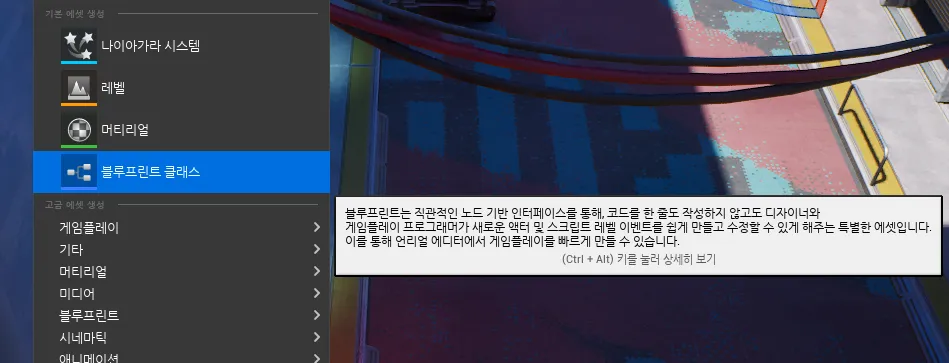The height and width of the screenshot is (363, 949).
Task: Select the 나이아가라 시스템 menu entry label
Action: [x=151, y=45]
